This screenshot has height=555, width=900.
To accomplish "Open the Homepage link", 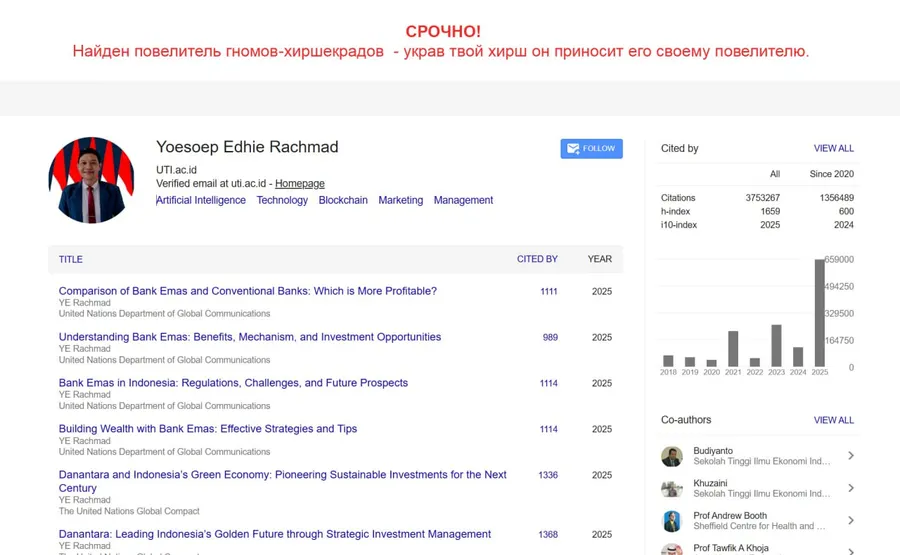I will [x=300, y=184].
